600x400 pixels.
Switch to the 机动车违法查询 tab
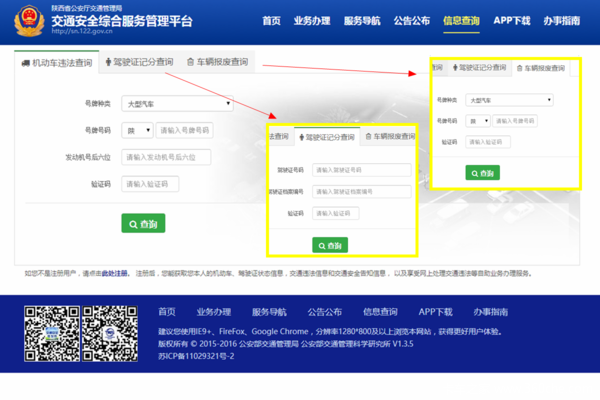click(x=57, y=62)
